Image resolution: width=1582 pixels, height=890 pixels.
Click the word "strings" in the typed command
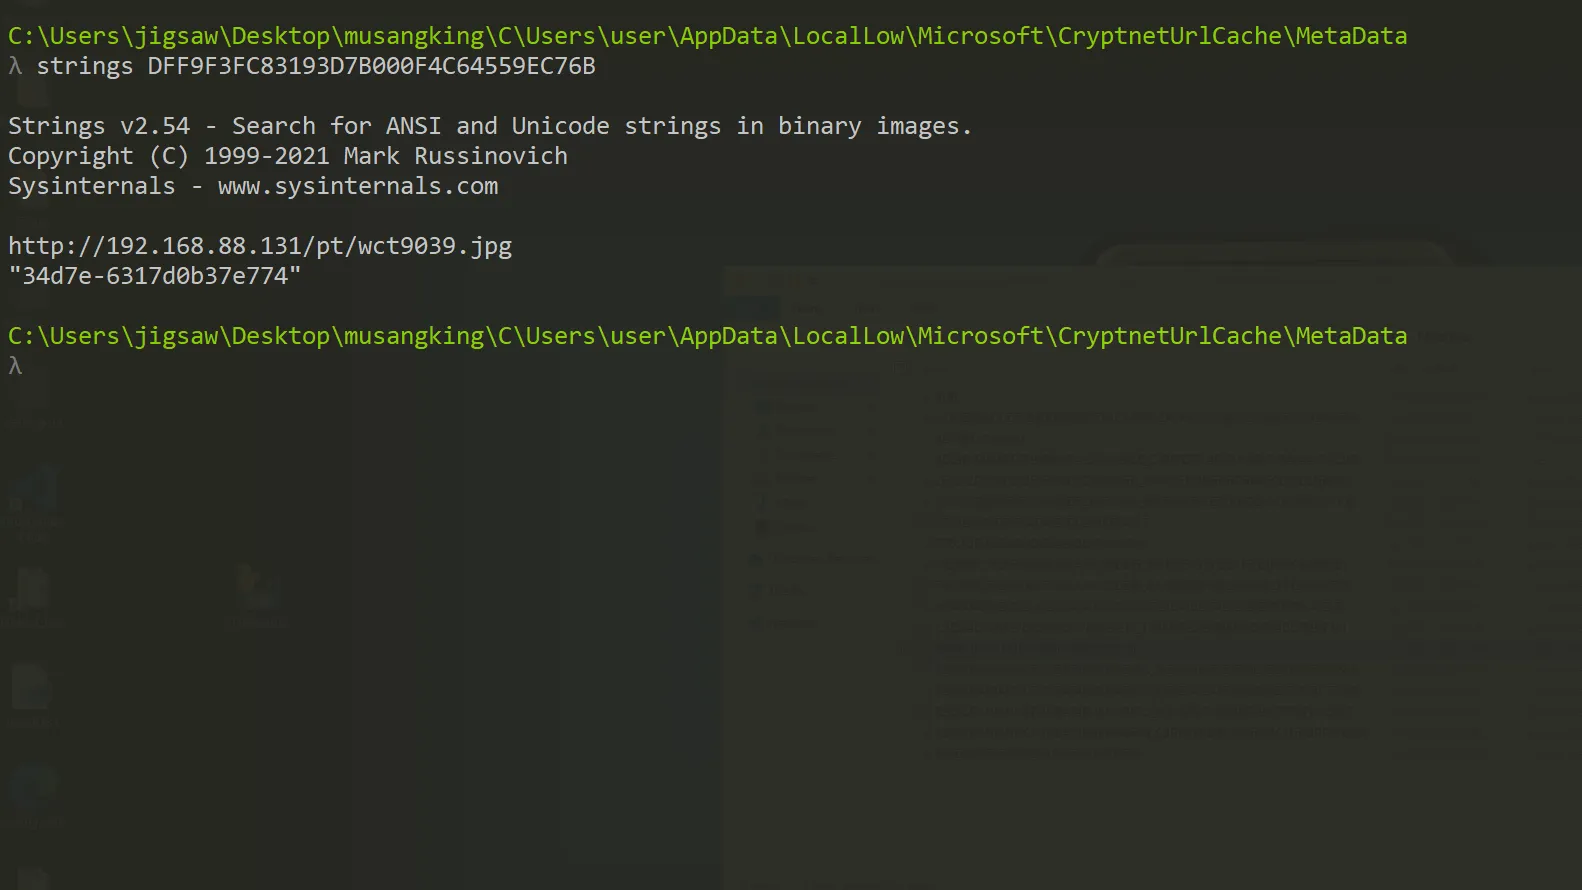[85, 66]
